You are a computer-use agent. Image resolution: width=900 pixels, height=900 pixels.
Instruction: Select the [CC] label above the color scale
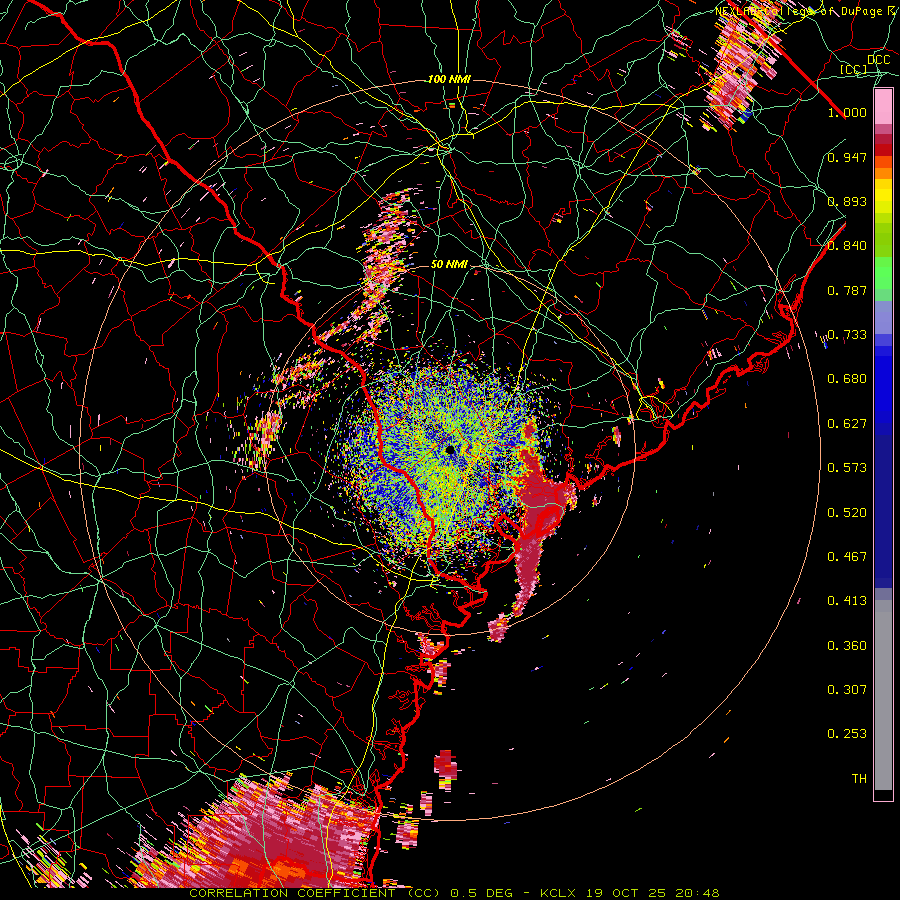pyautogui.click(x=854, y=69)
